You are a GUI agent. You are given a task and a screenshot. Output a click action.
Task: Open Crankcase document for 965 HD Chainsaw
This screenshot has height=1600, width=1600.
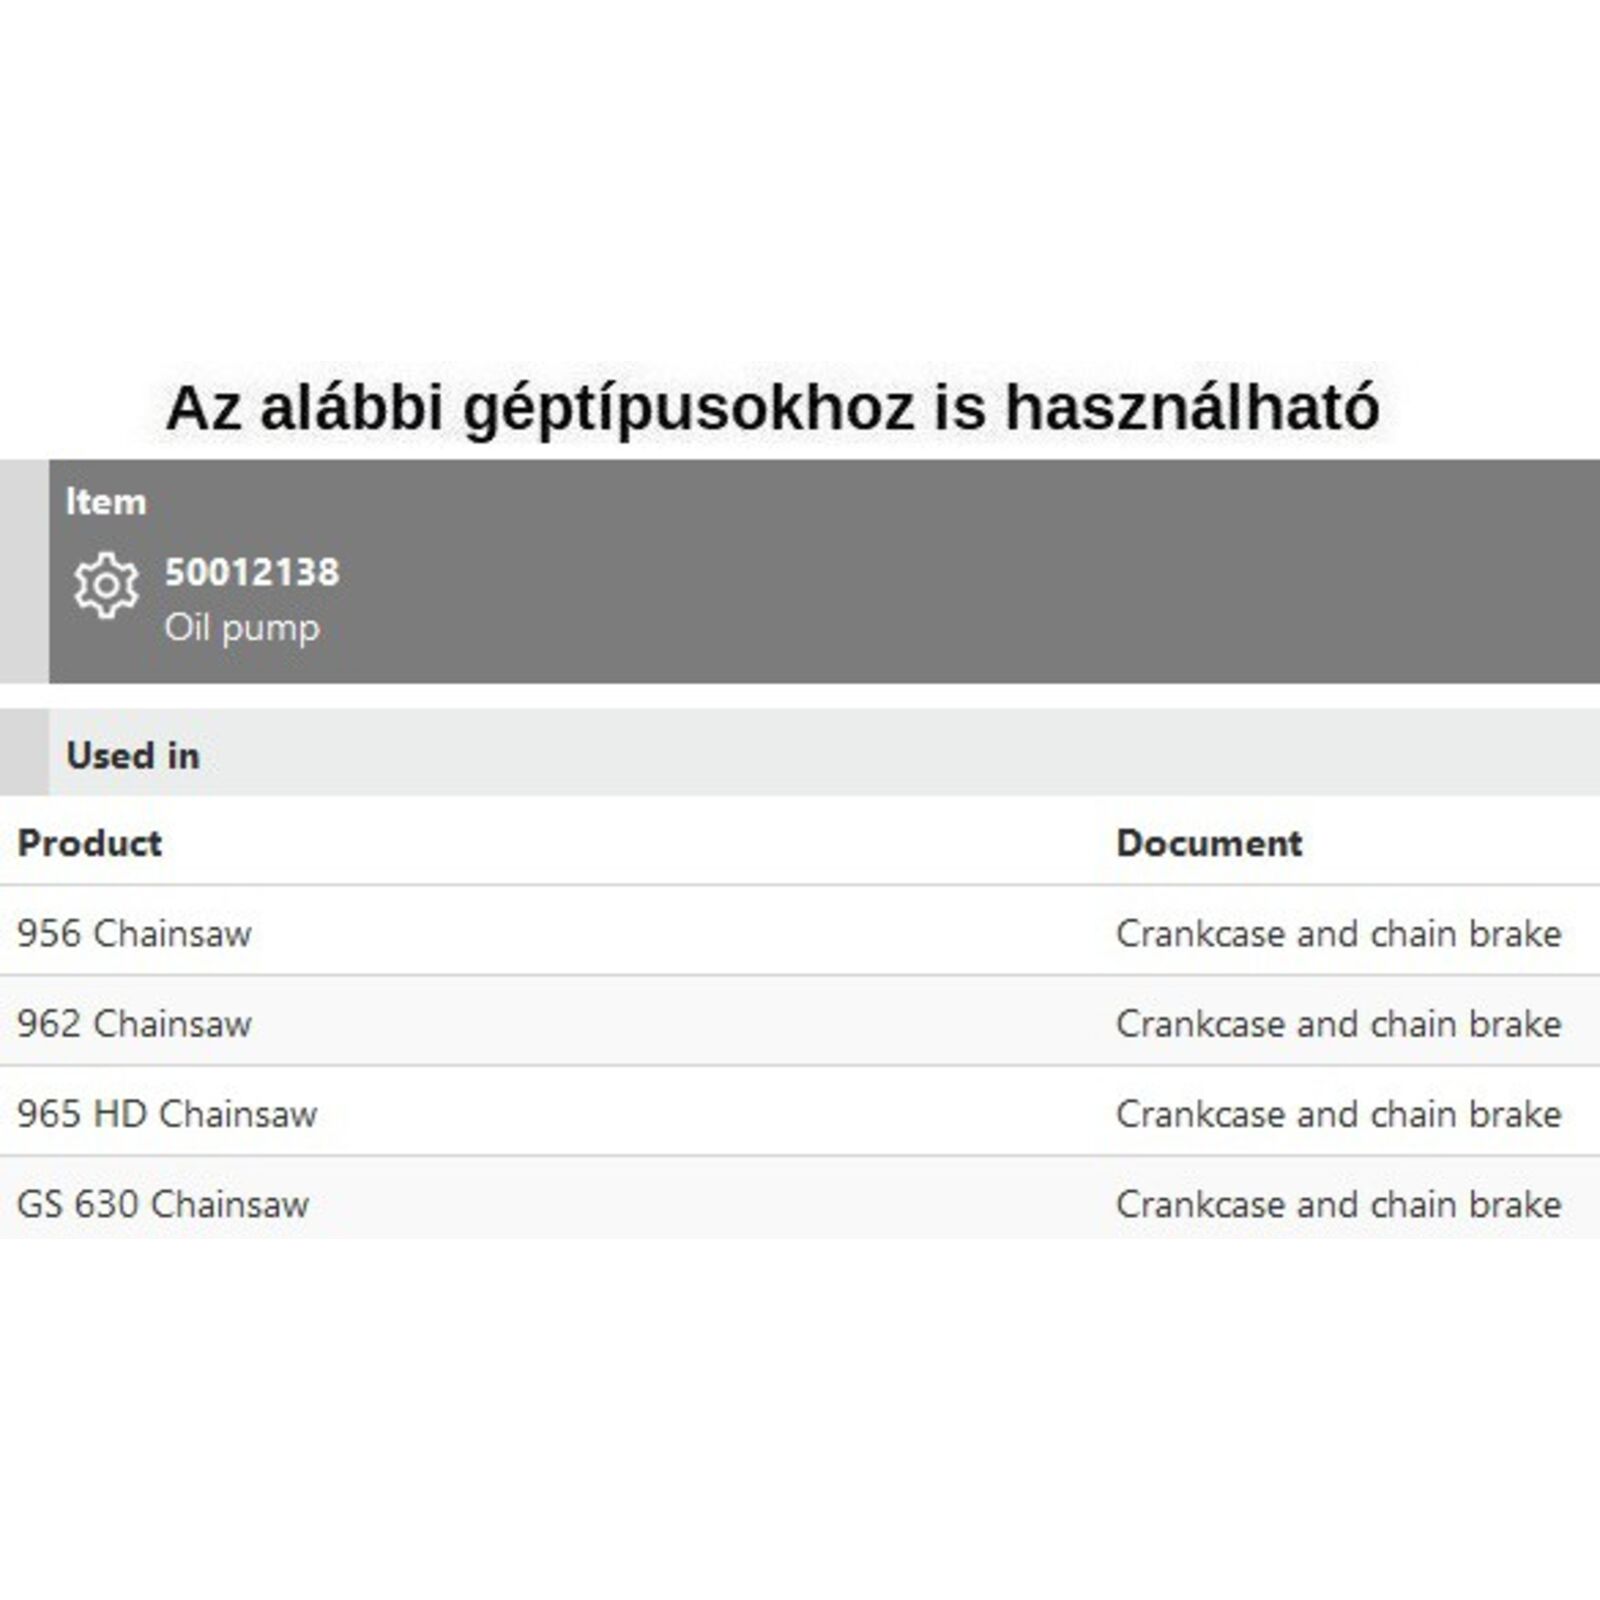1338,1113
